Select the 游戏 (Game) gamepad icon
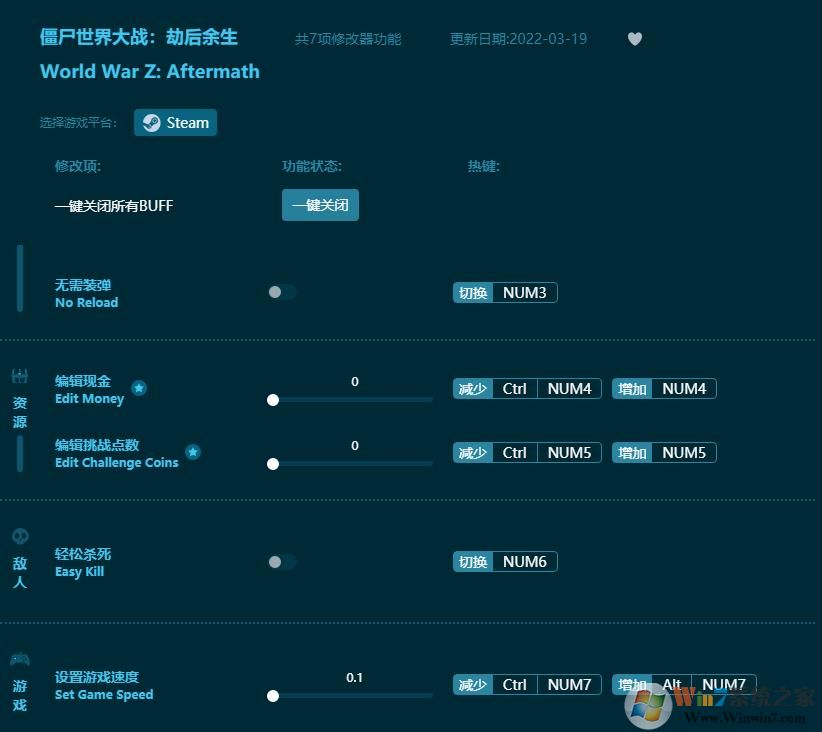Image resolution: width=822 pixels, height=732 pixels. [19, 659]
